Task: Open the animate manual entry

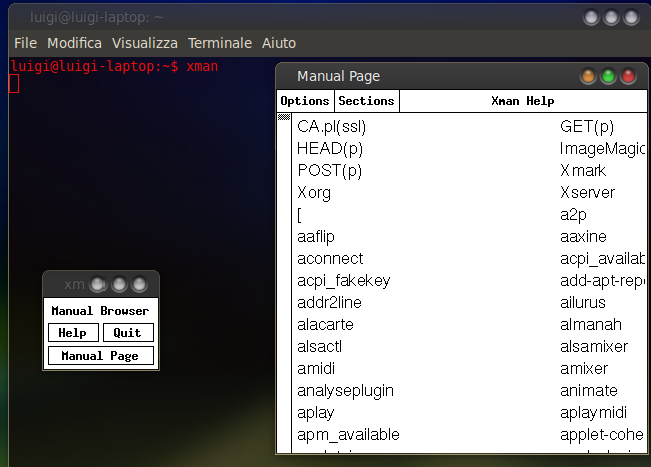Action: coord(588,391)
